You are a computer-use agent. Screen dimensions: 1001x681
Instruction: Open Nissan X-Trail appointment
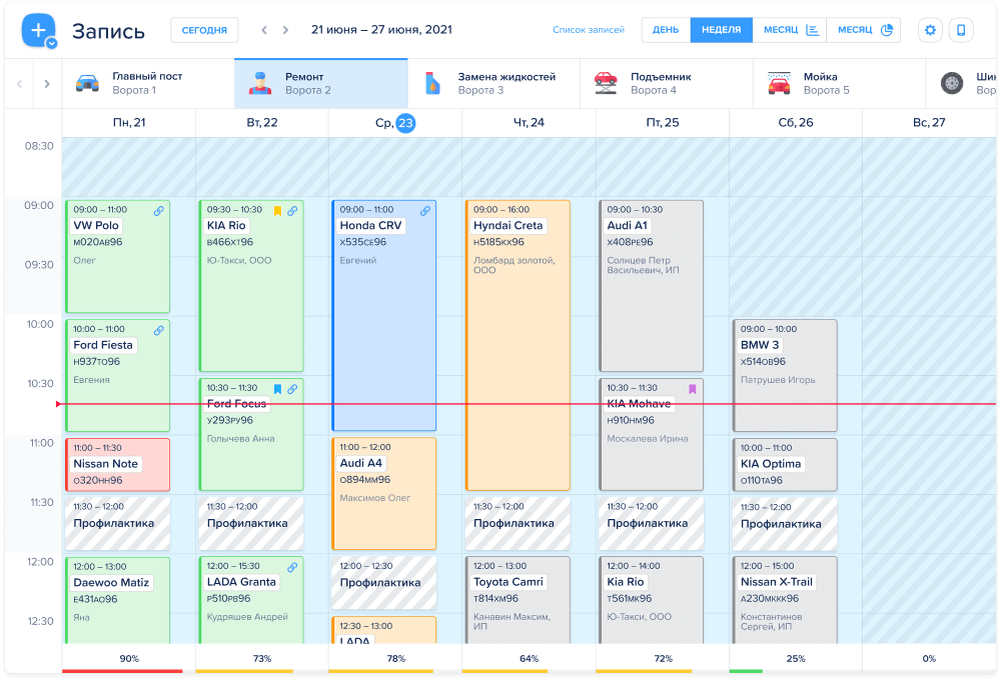(x=785, y=600)
